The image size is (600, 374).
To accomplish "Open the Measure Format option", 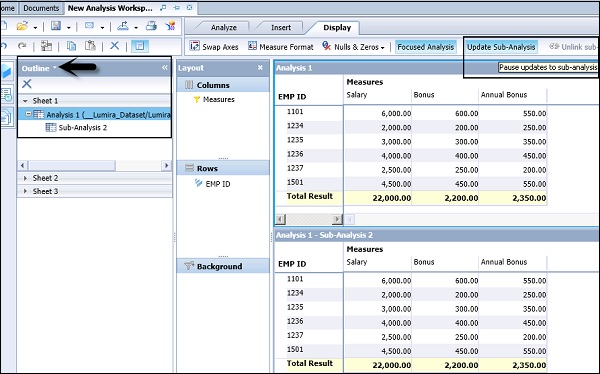I will pyautogui.click(x=280, y=47).
